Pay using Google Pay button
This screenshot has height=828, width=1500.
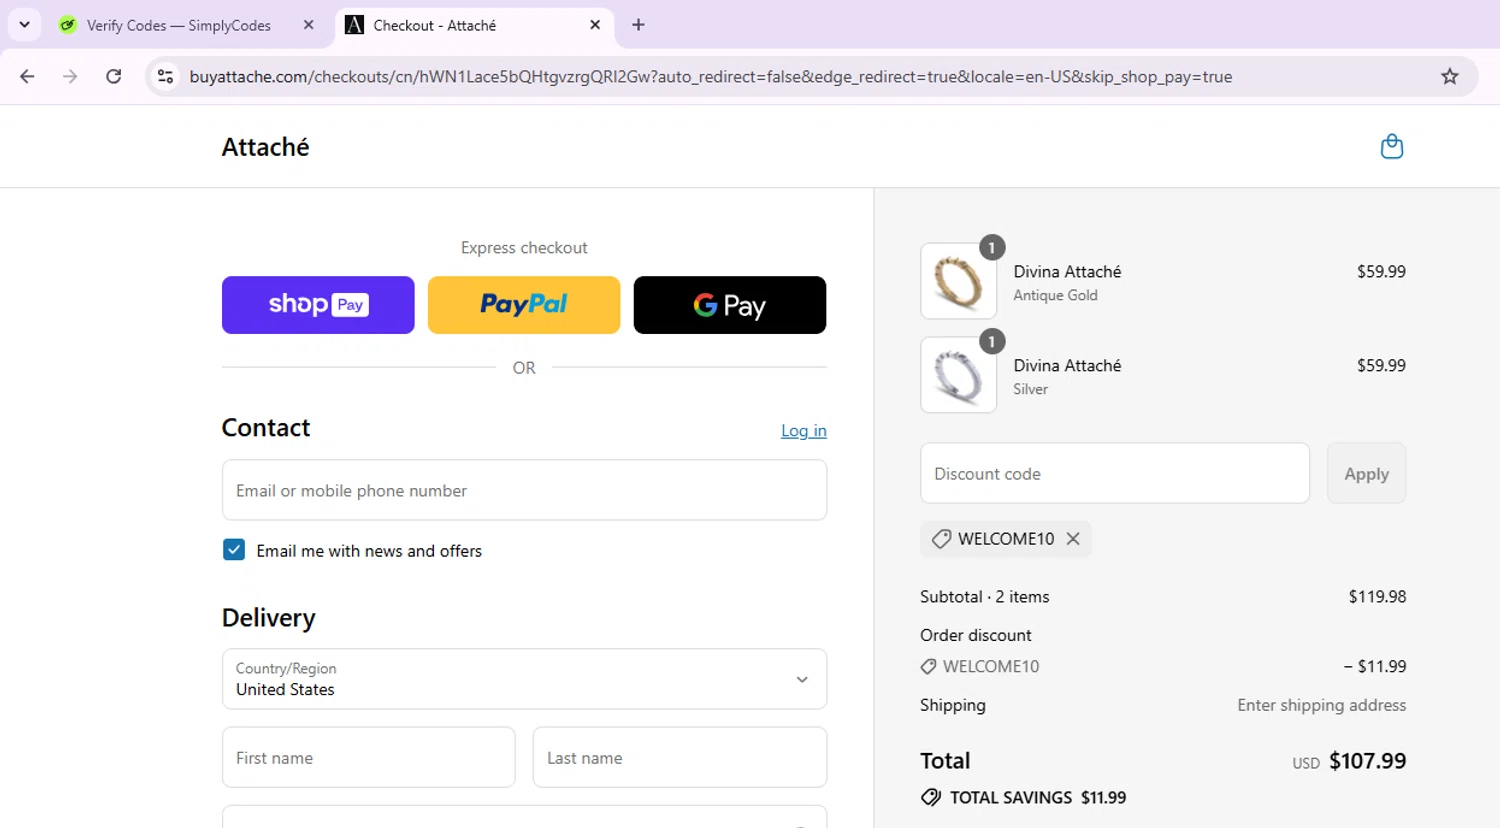click(730, 305)
